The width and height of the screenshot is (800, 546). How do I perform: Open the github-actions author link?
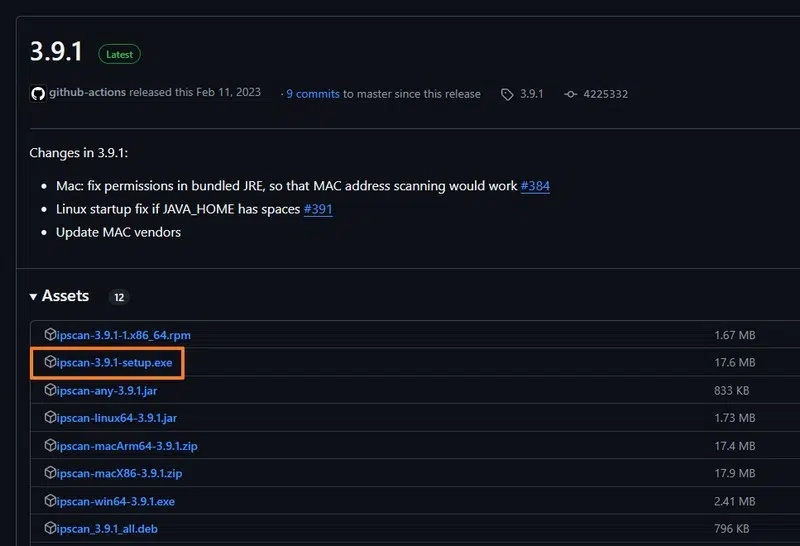[x=87, y=92]
